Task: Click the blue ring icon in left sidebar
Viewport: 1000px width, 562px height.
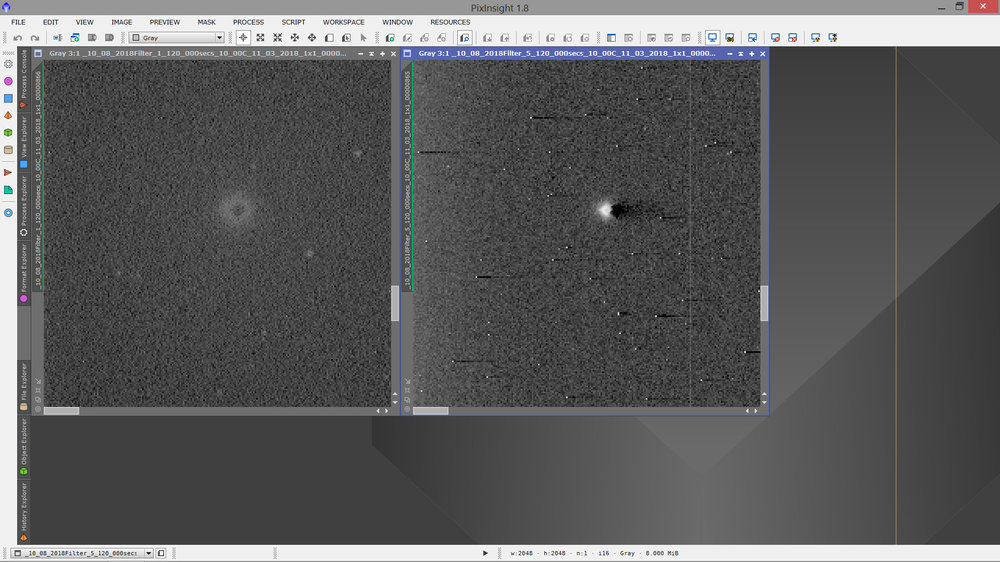Action: [8, 212]
